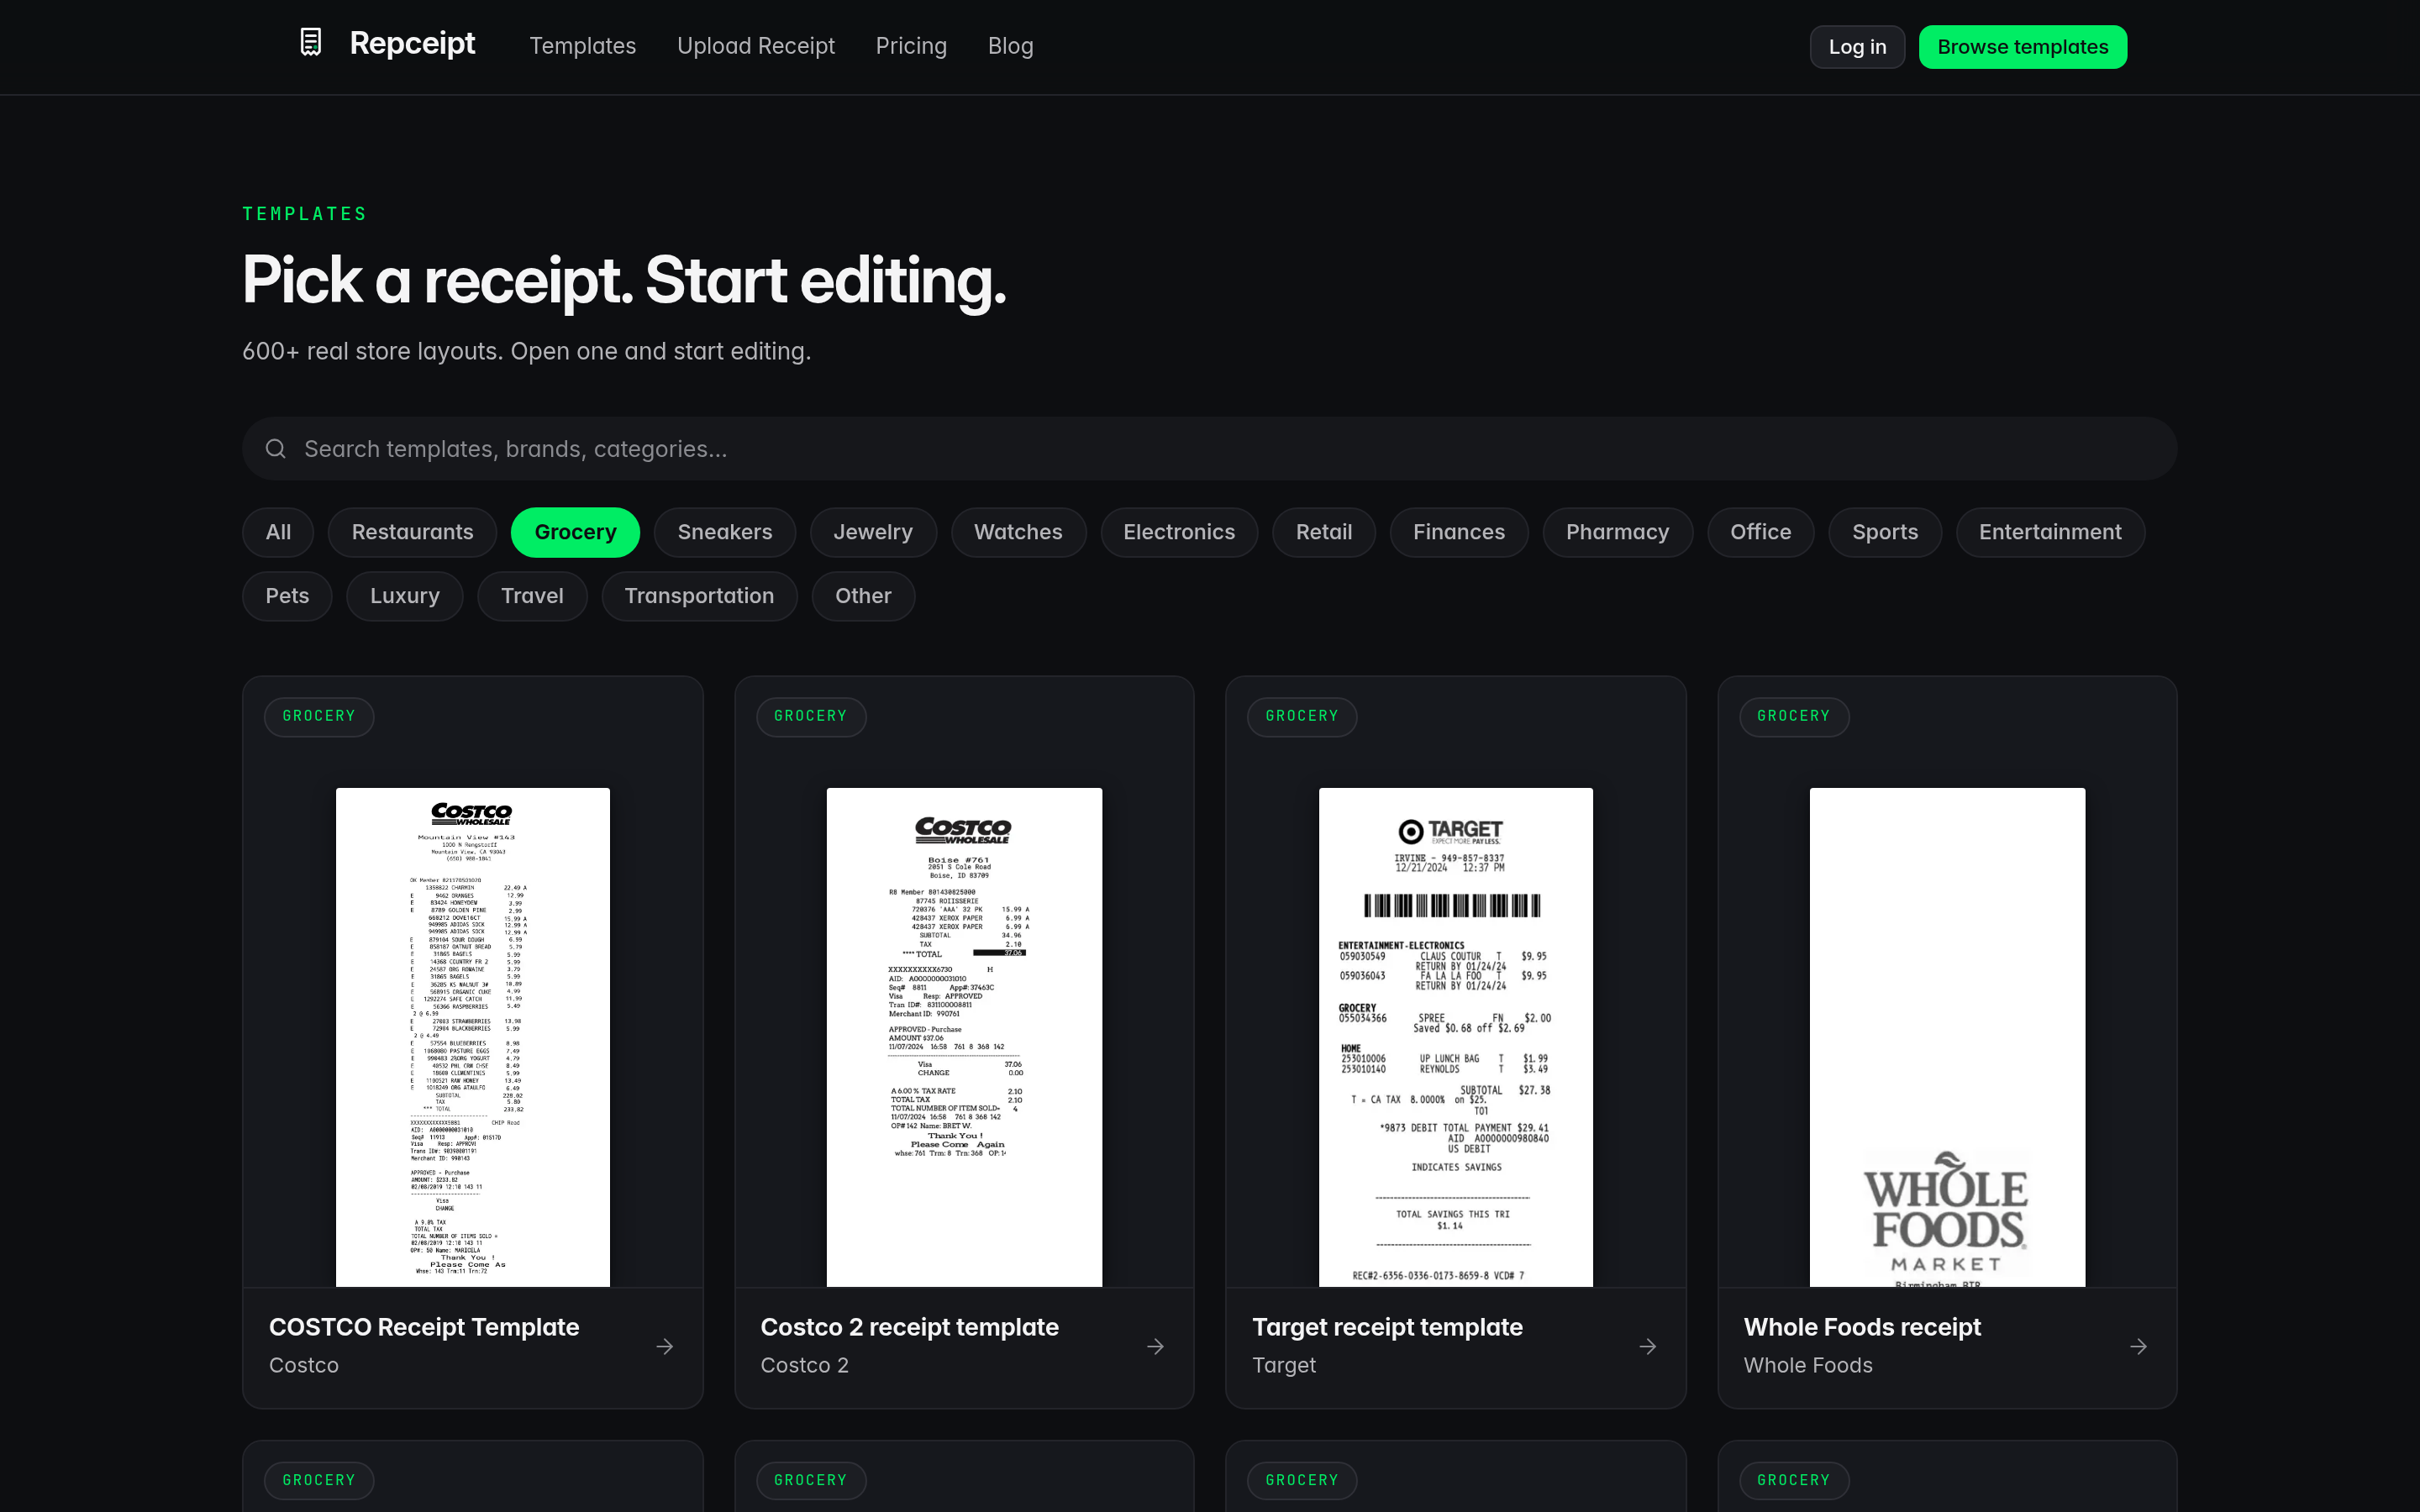Open arrow on Costco 2 receipt card
The height and width of the screenshot is (1512, 2420).
point(1155,1347)
